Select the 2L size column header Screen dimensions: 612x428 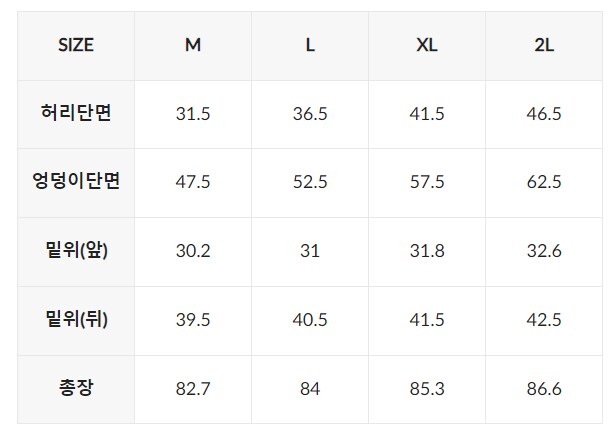coord(544,45)
